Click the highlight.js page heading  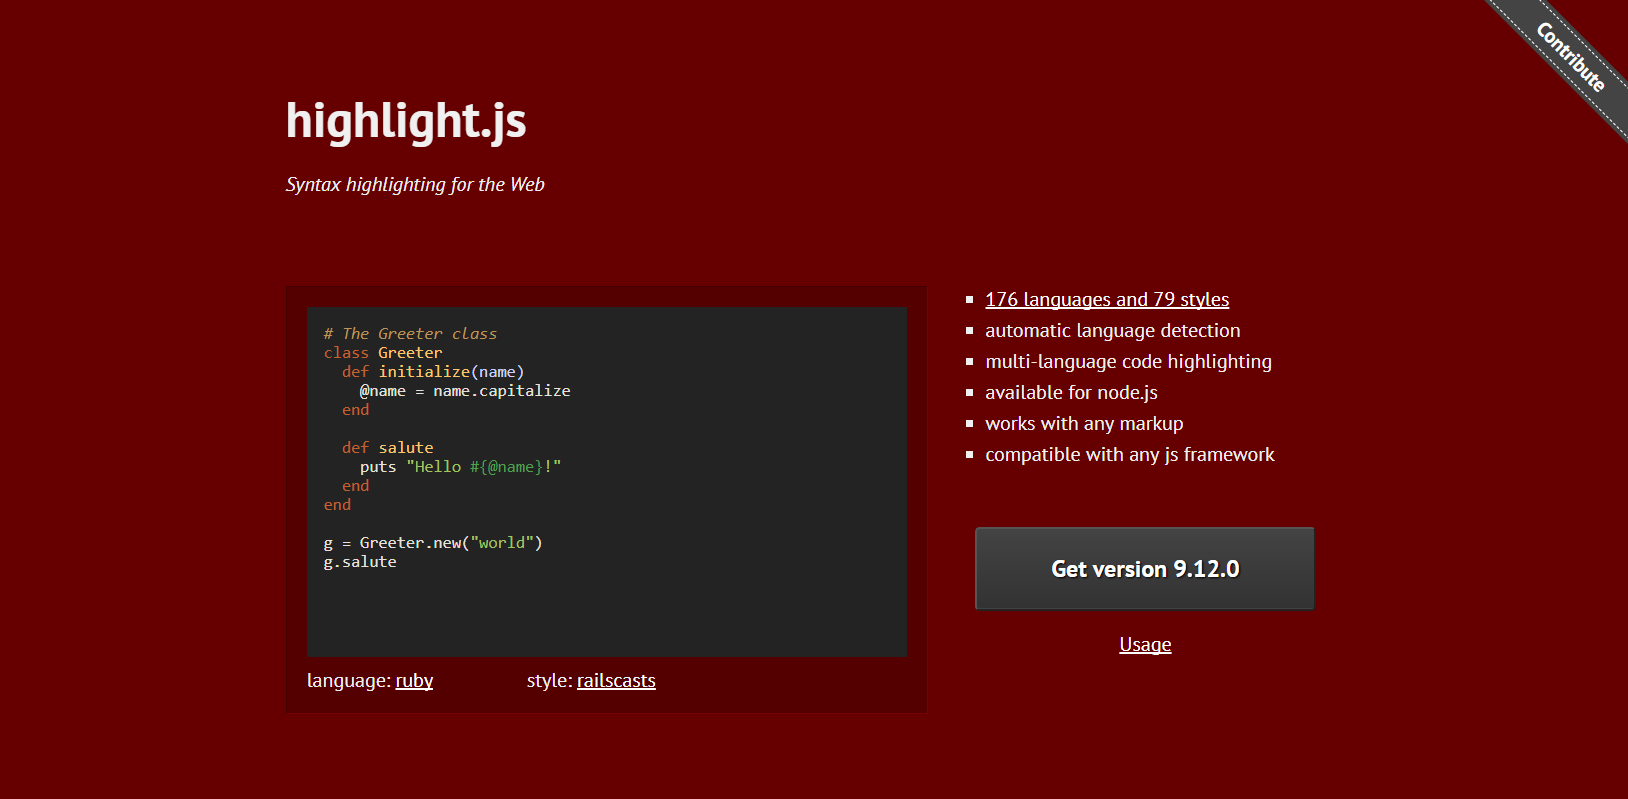pos(405,121)
